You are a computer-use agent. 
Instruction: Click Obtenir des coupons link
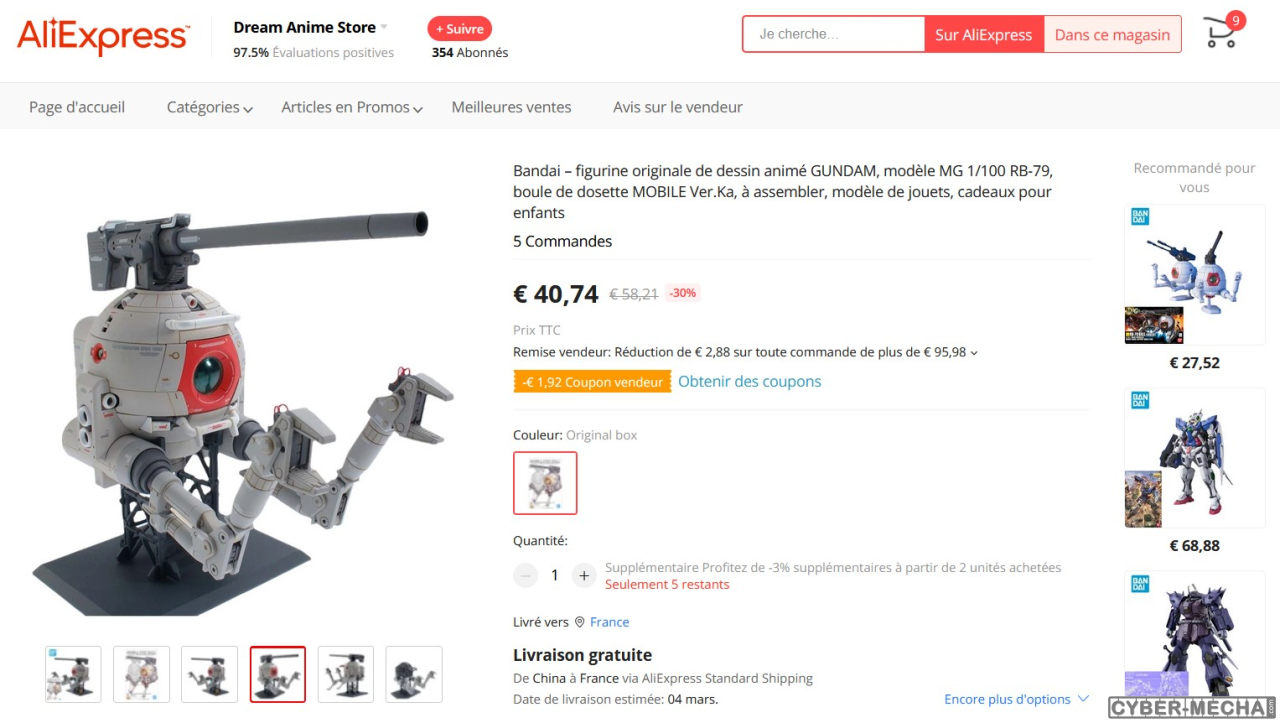click(x=750, y=381)
